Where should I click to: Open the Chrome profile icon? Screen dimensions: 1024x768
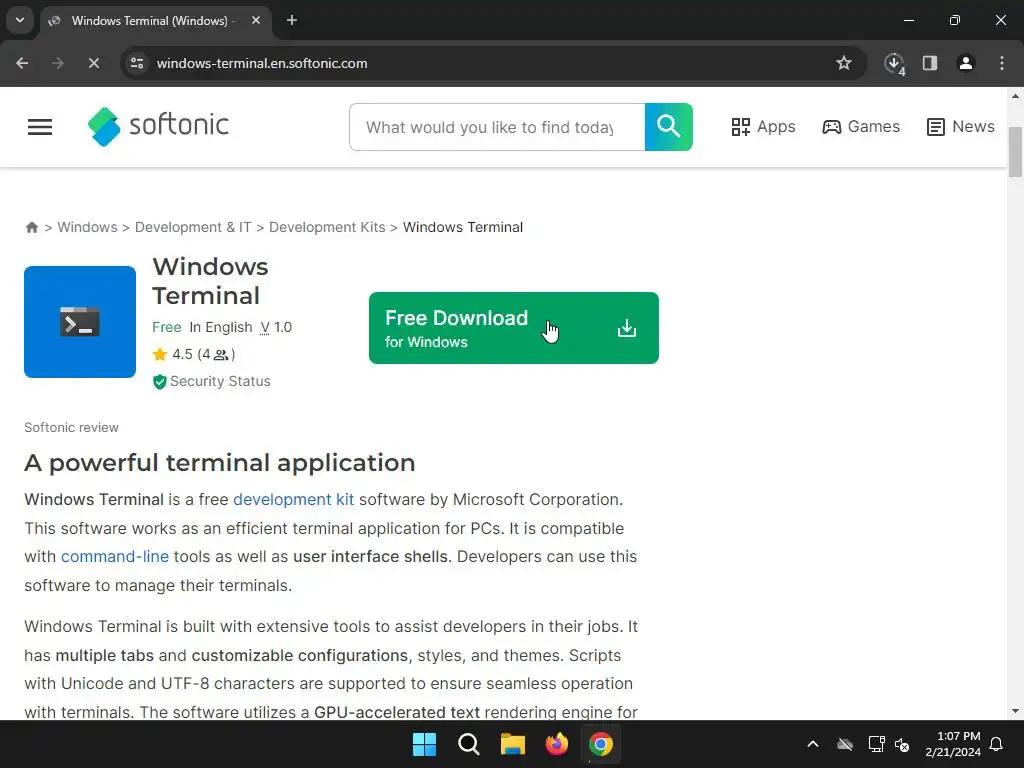click(966, 63)
